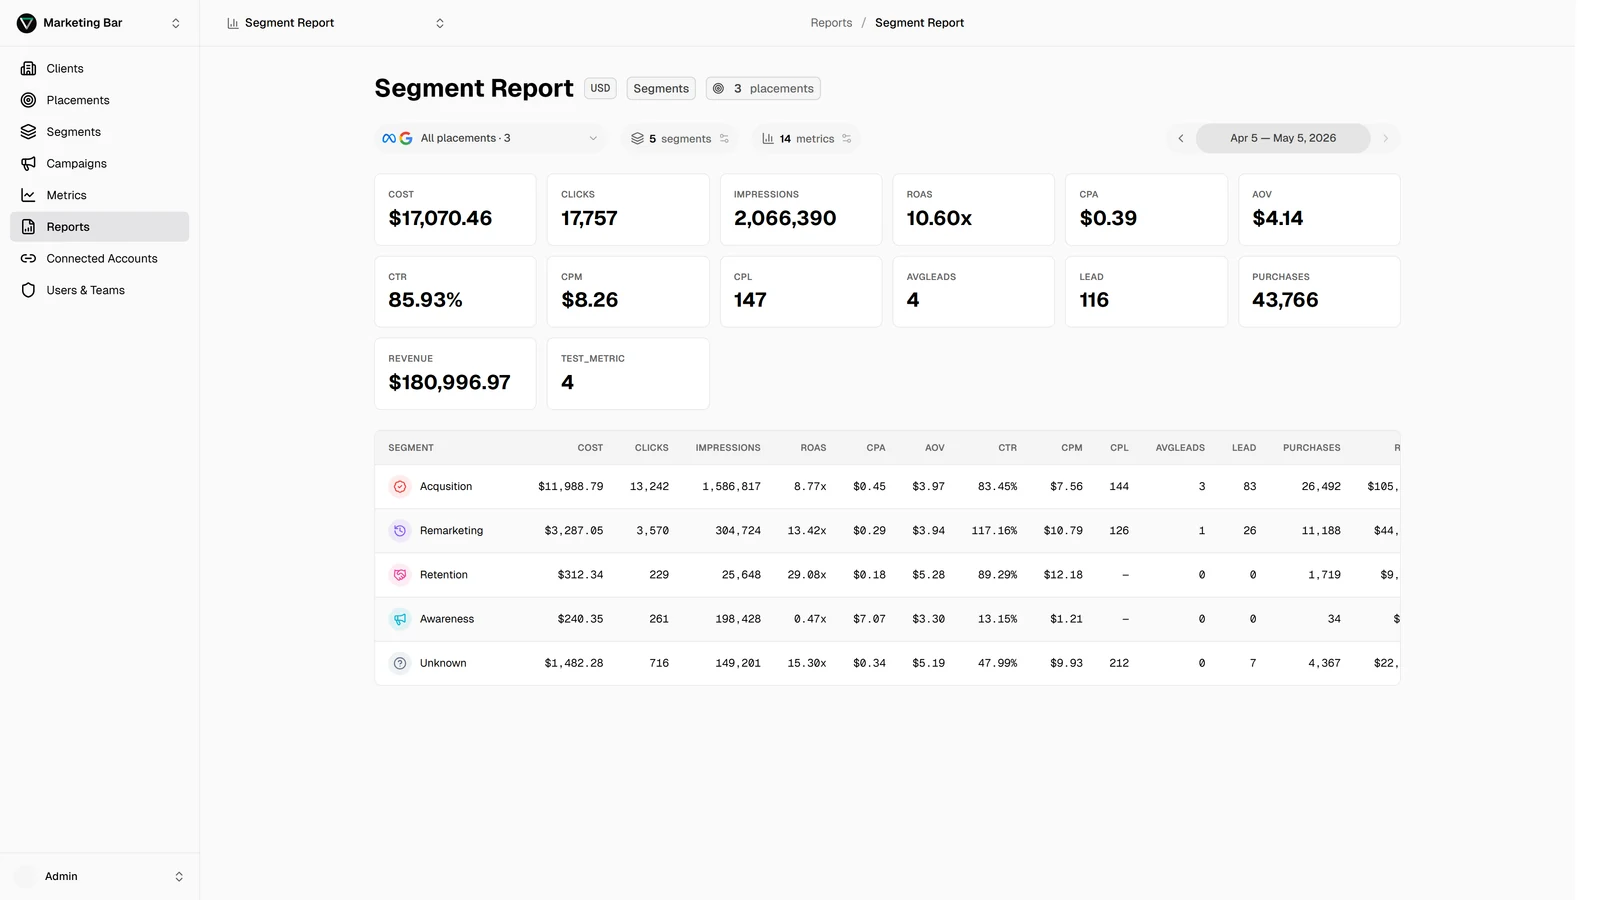The image size is (1600, 900).
Task: Navigate to Clients page
Action: click(x=100, y=68)
